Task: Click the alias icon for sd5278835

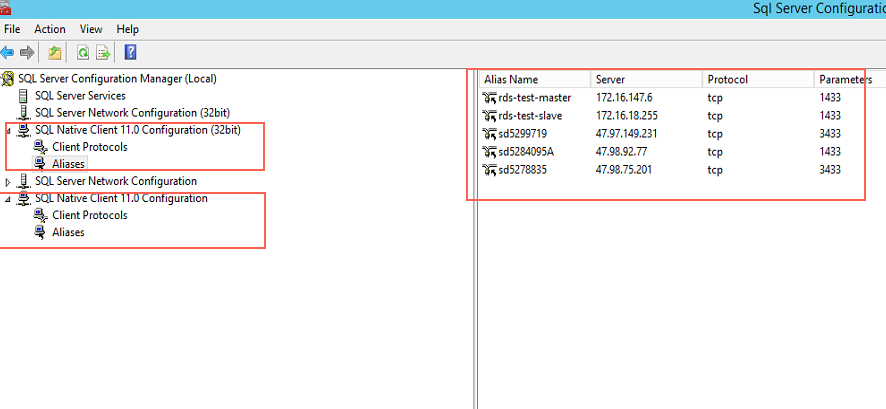Action: click(489, 169)
